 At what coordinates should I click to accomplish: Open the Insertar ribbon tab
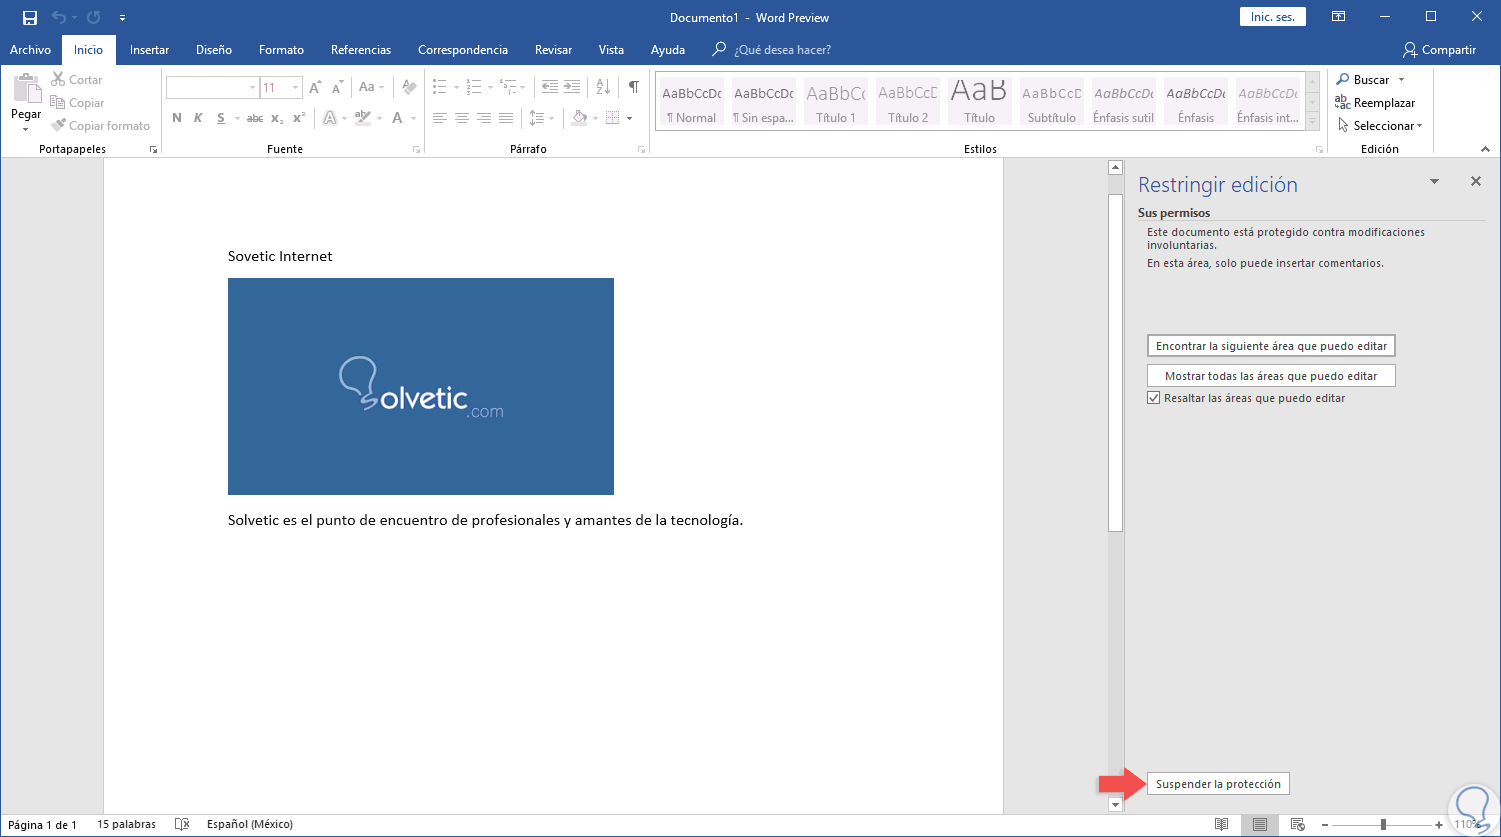coord(149,50)
